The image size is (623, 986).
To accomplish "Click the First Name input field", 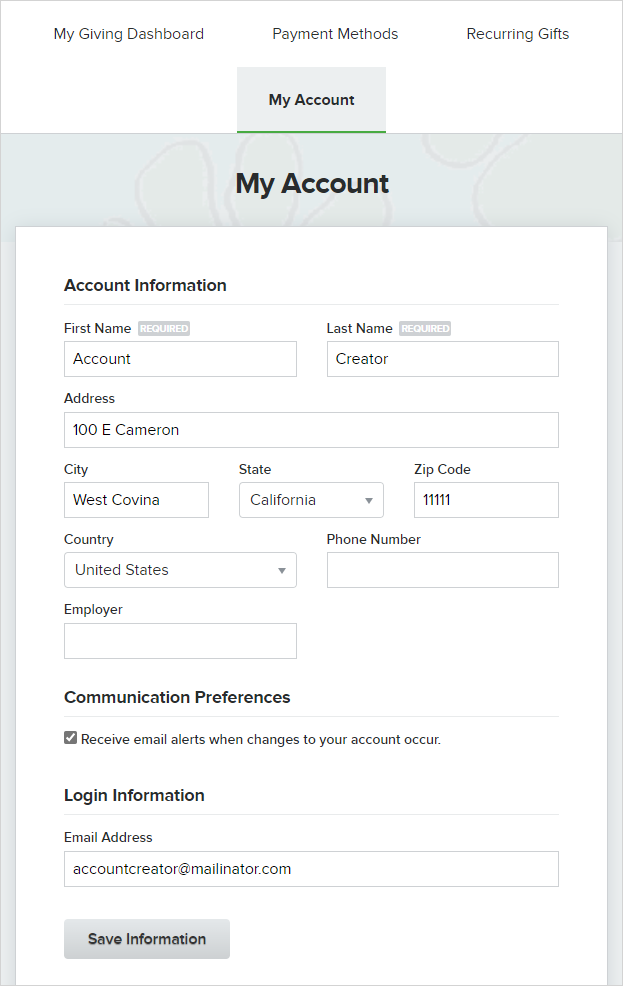I will coord(180,359).
